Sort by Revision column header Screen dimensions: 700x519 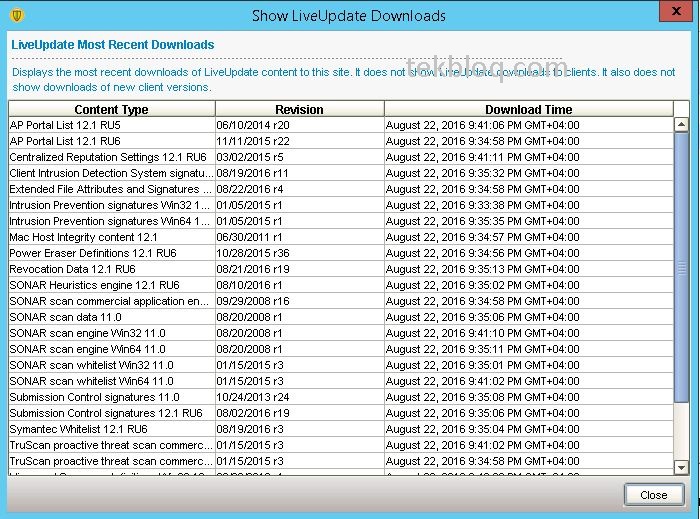click(300, 109)
